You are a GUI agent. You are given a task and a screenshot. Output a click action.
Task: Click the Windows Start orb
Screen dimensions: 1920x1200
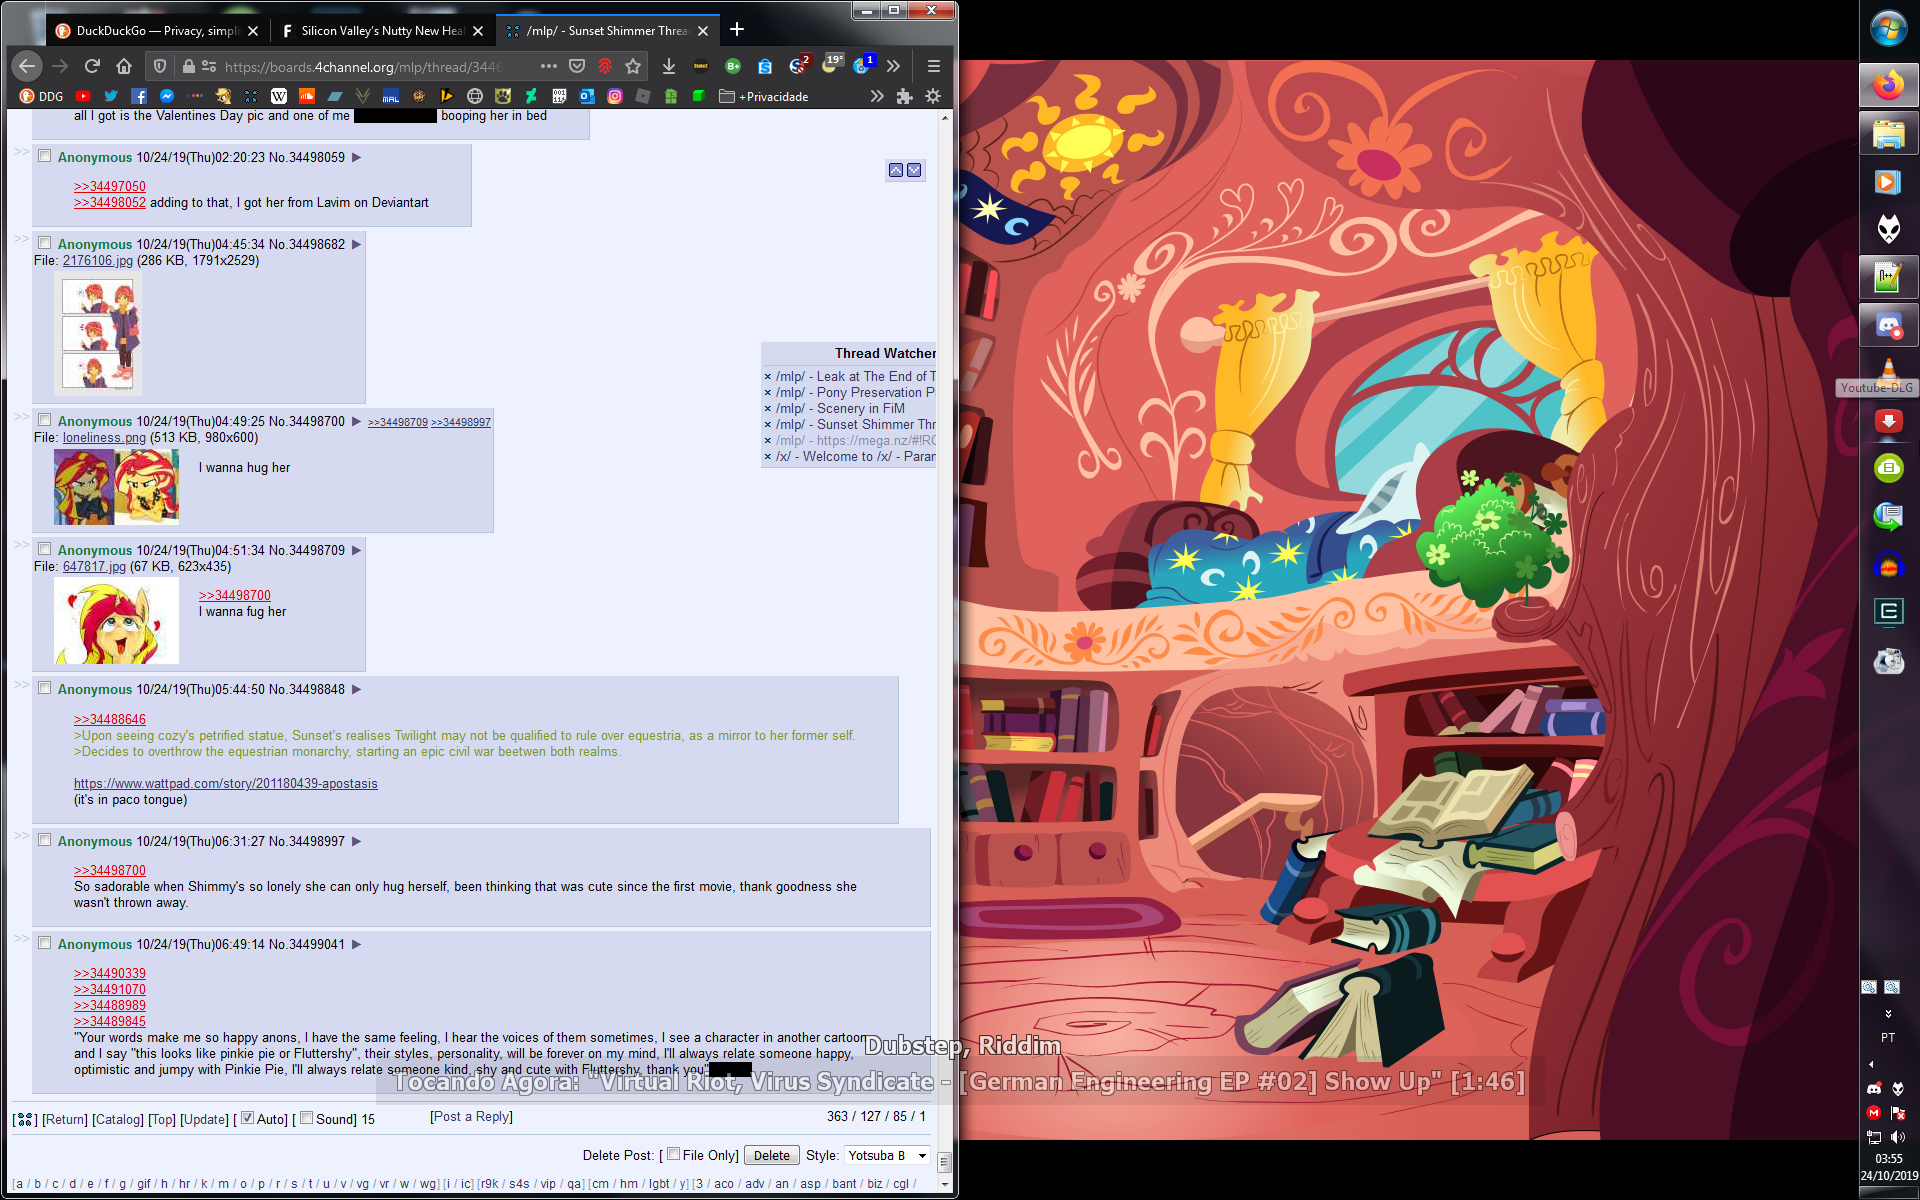[1888, 28]
